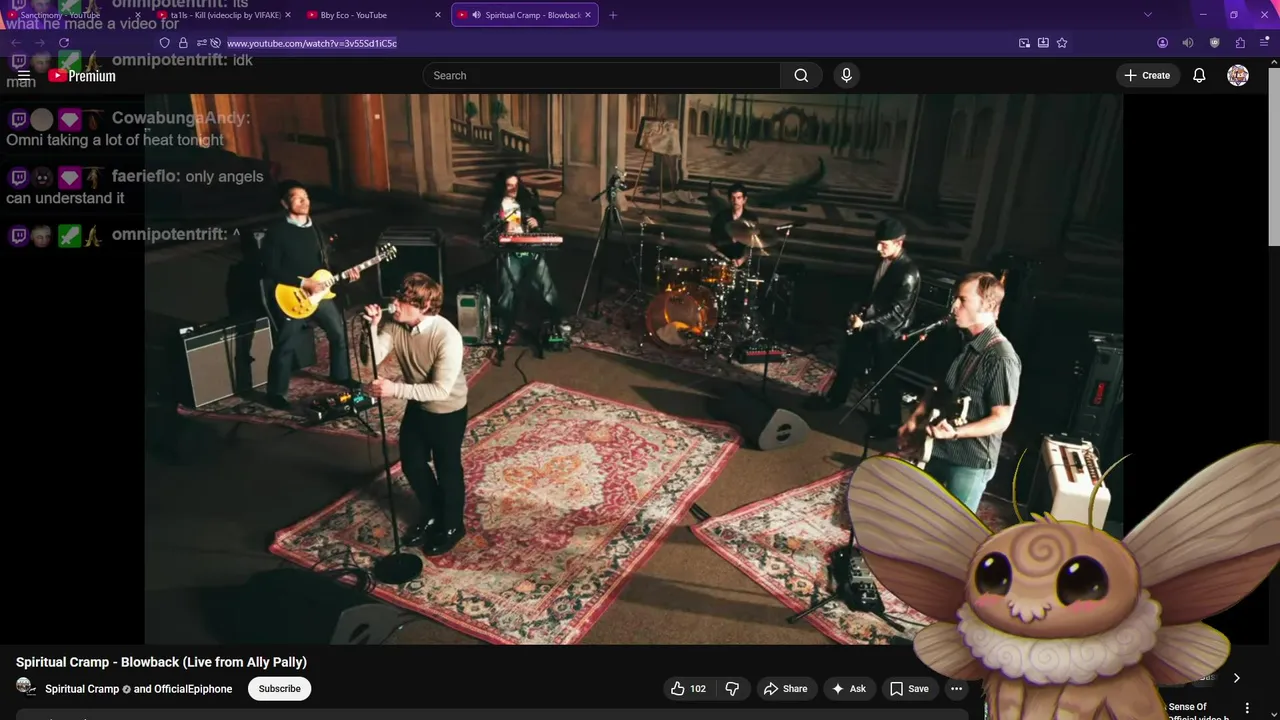Close the Spiritual Cramp tab
This screenshot has width=1280, height=720.
click(x=588, y=15)
